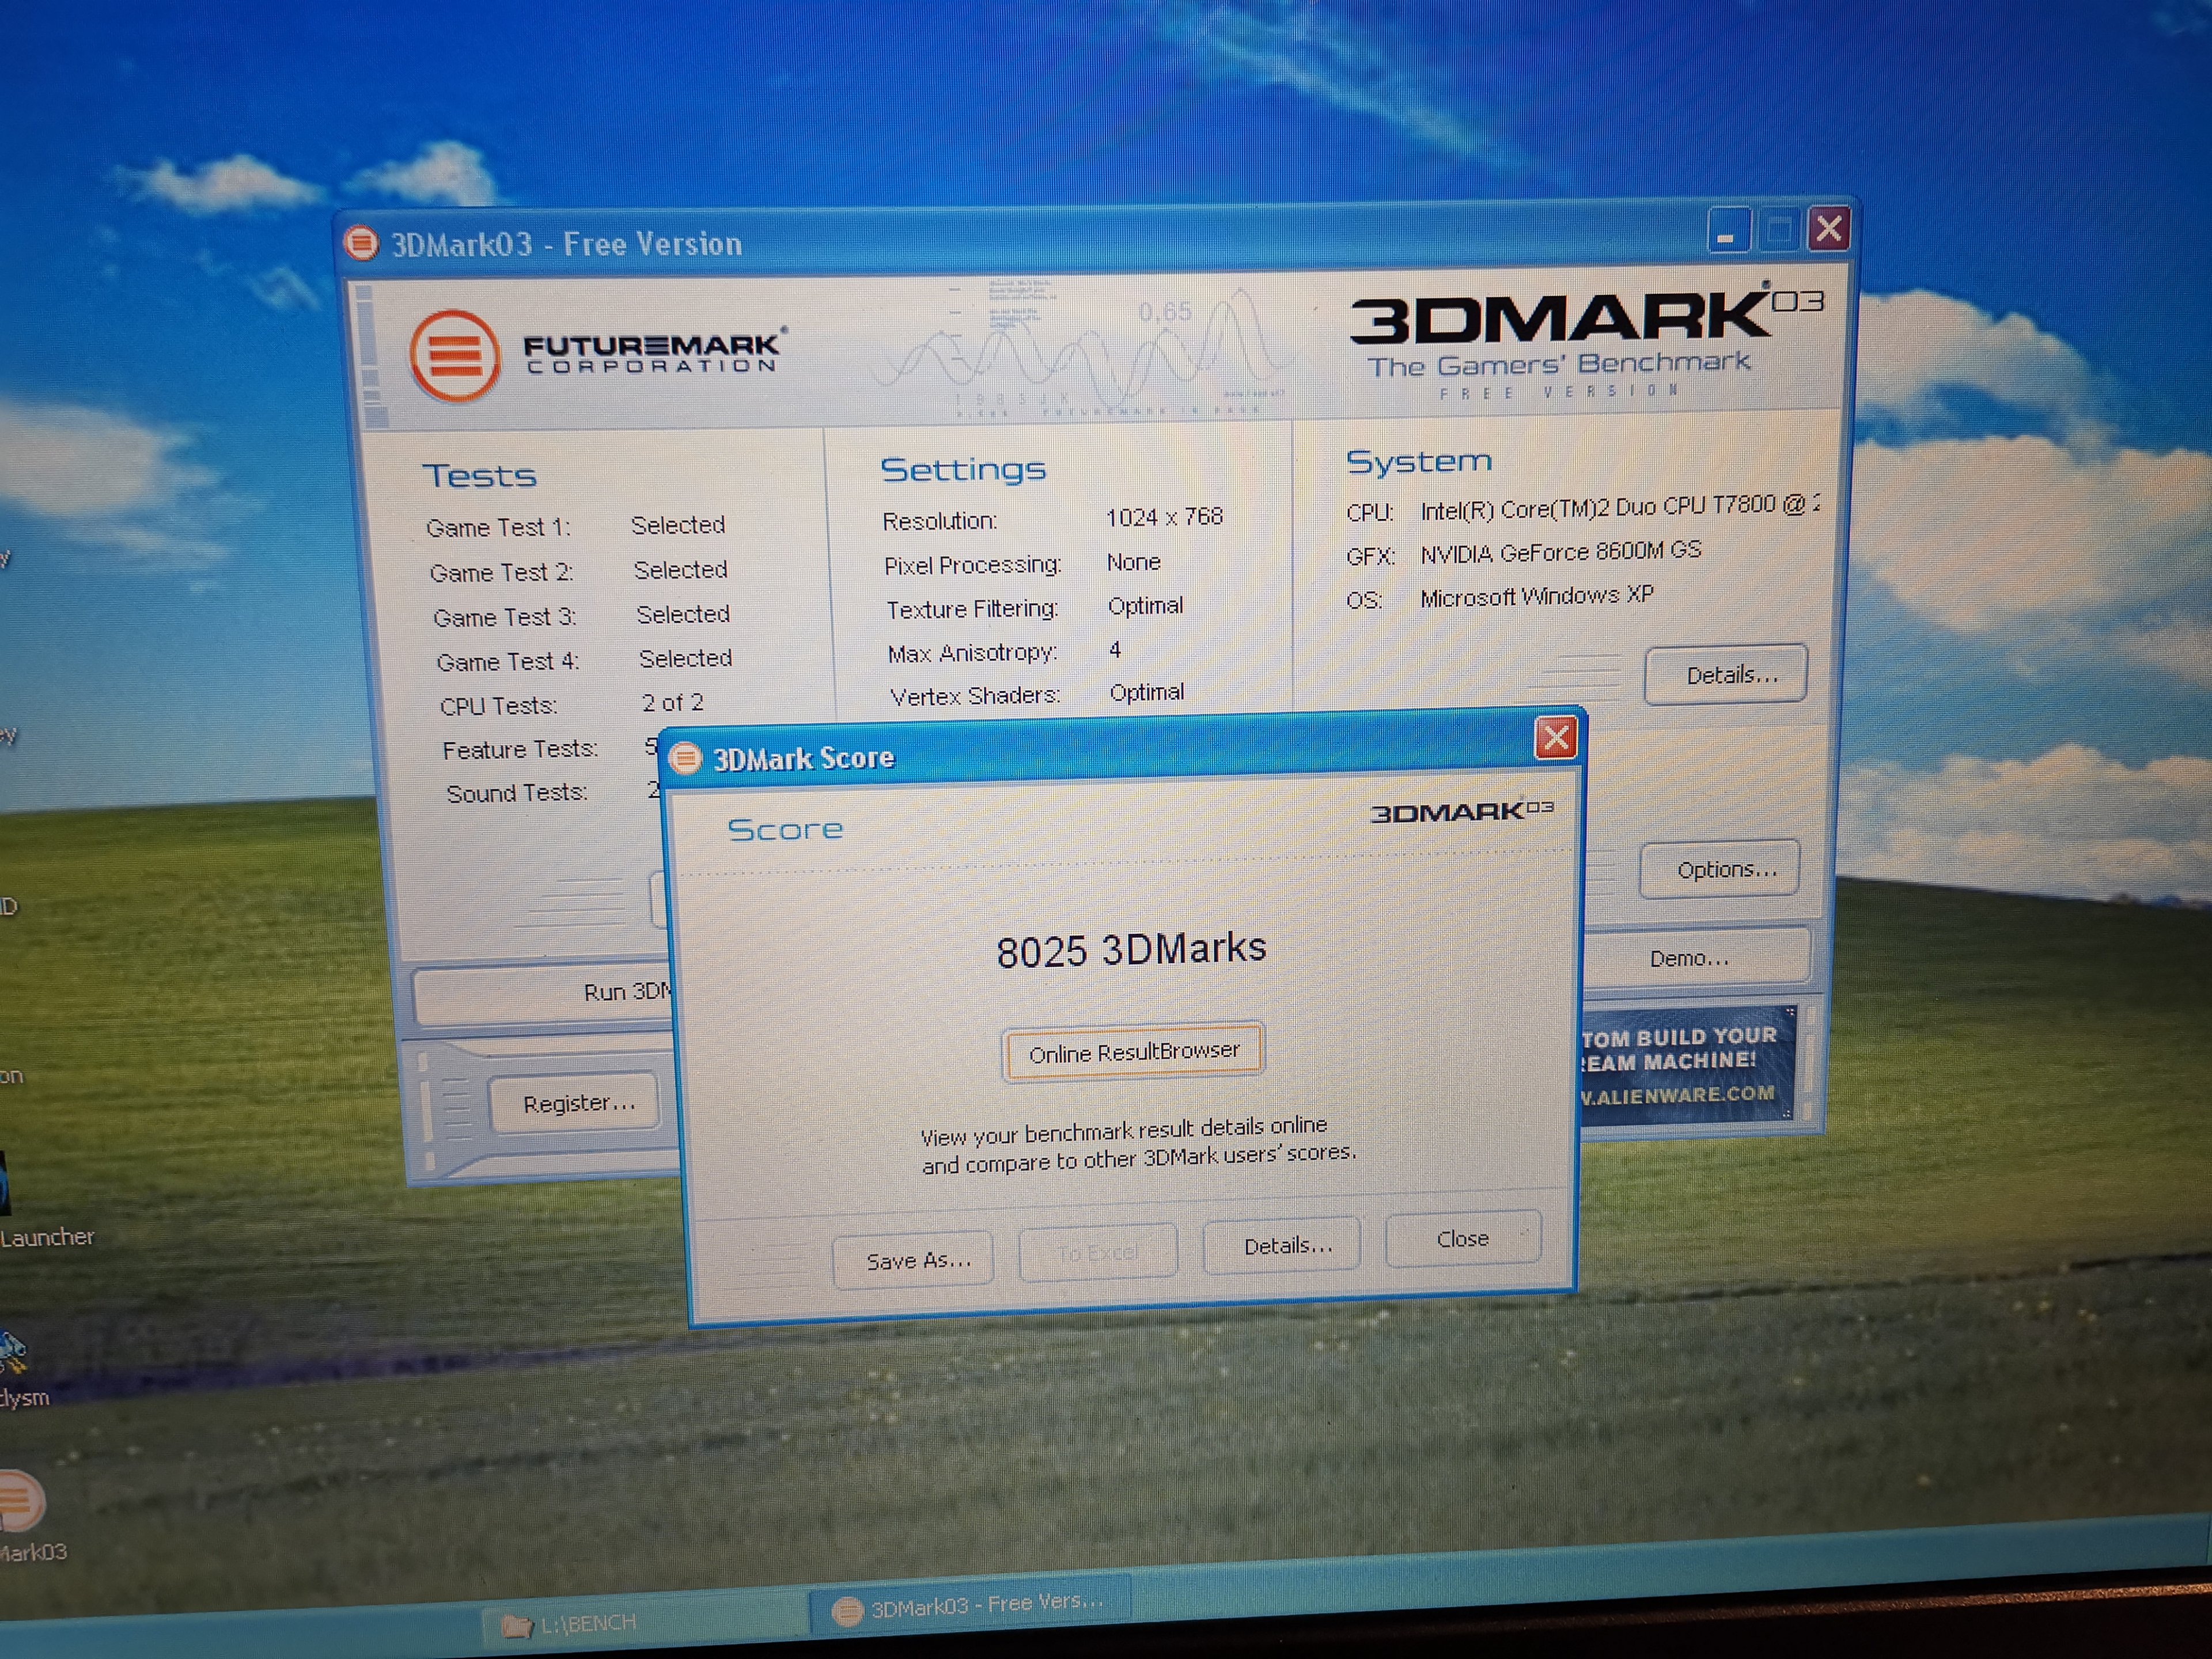Open System Details in main window
2212x1659 pixels.
pyautogui.click(x=1726, y=675)
